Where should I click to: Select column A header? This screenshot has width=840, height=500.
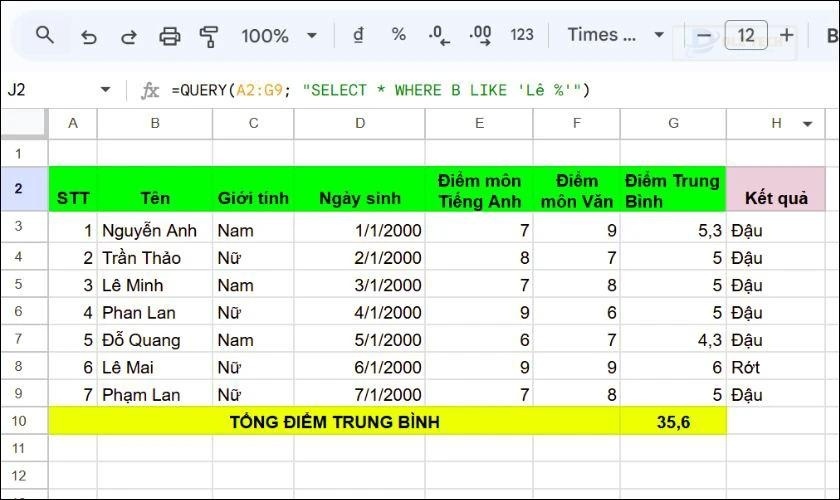(73, 123)
